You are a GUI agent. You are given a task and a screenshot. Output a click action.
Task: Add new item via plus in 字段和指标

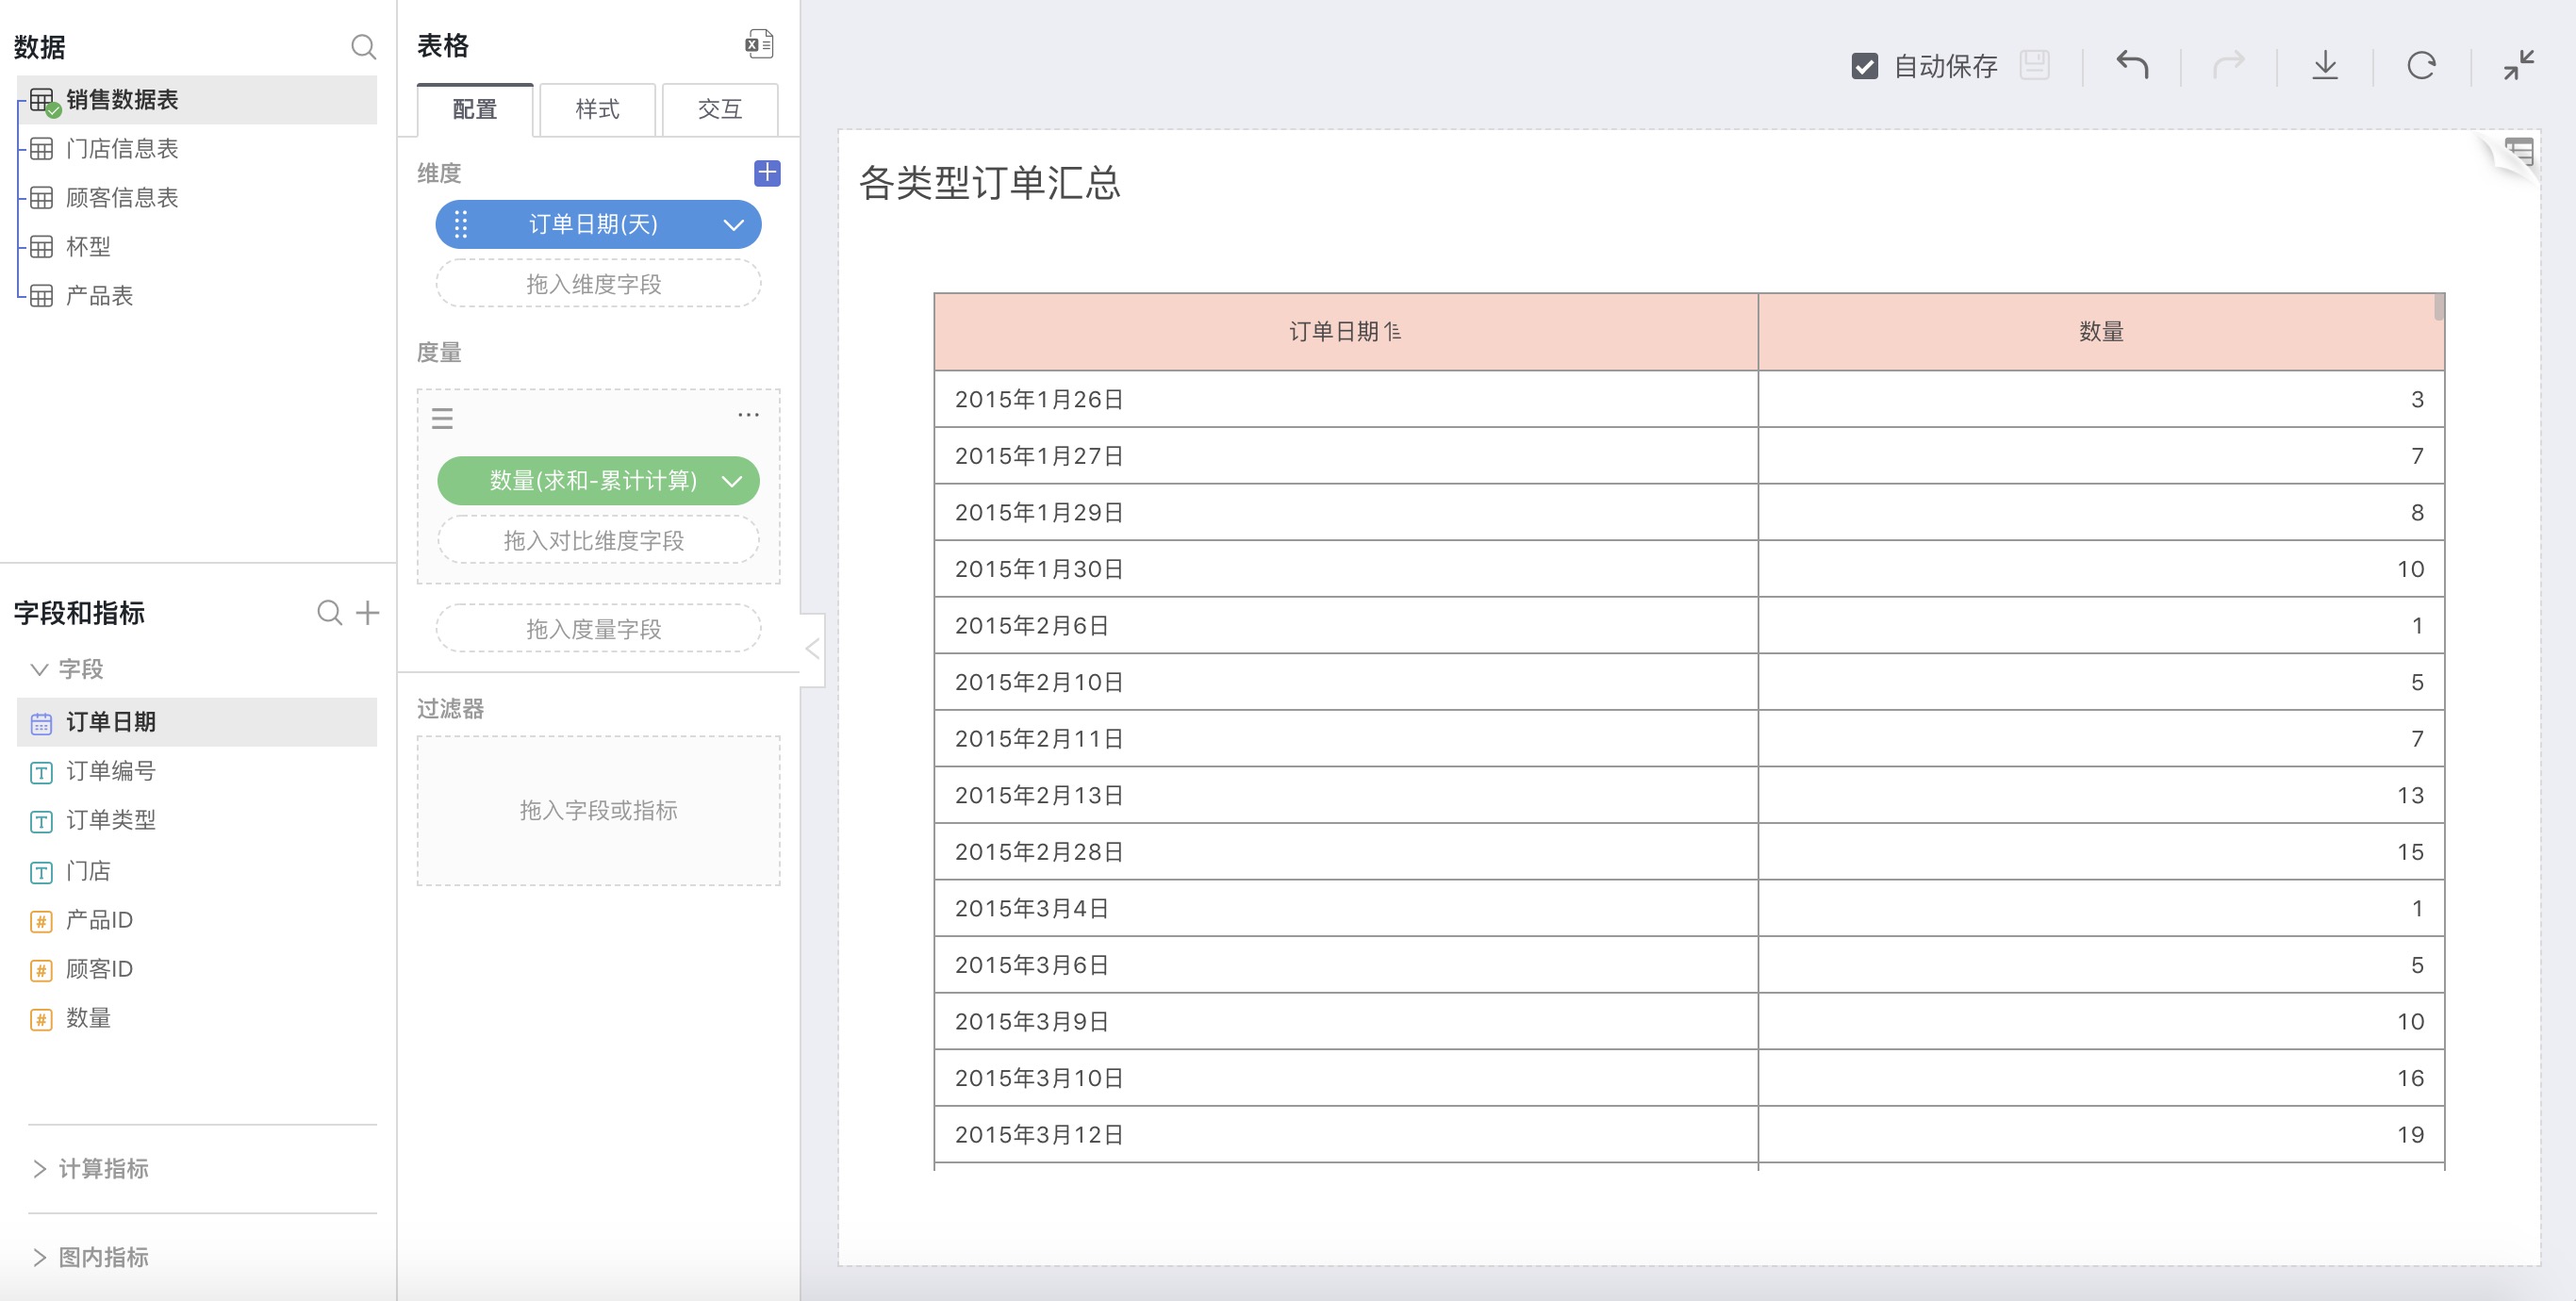(x=368, y=612)
